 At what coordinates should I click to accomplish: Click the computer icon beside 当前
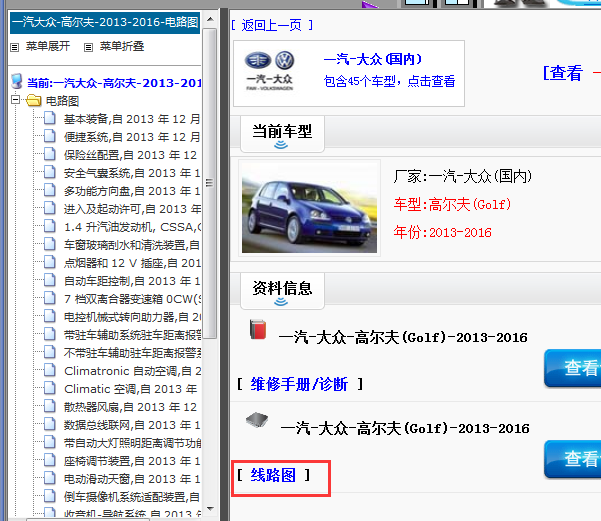pos(17,81)
